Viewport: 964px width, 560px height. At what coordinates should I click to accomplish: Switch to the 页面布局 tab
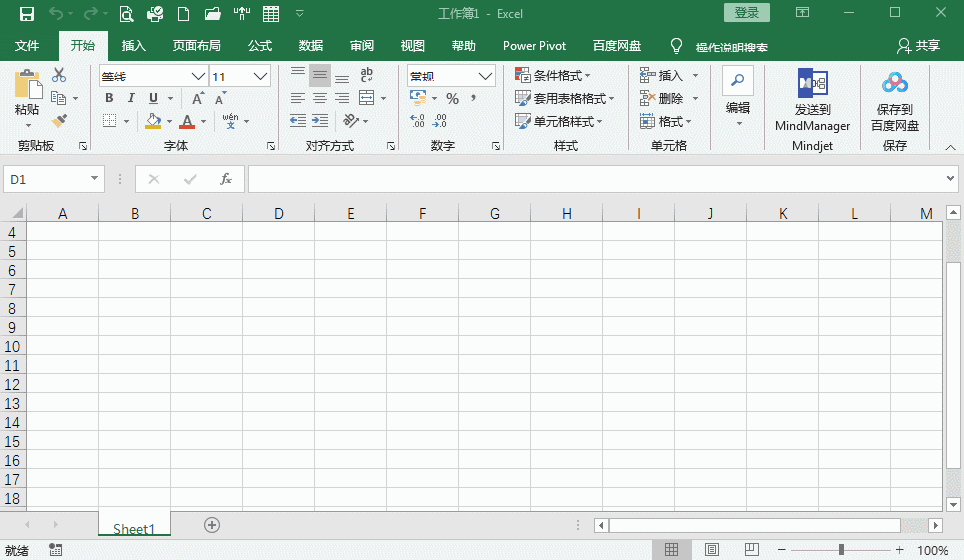pyautogui.click(x=196, y=46)
